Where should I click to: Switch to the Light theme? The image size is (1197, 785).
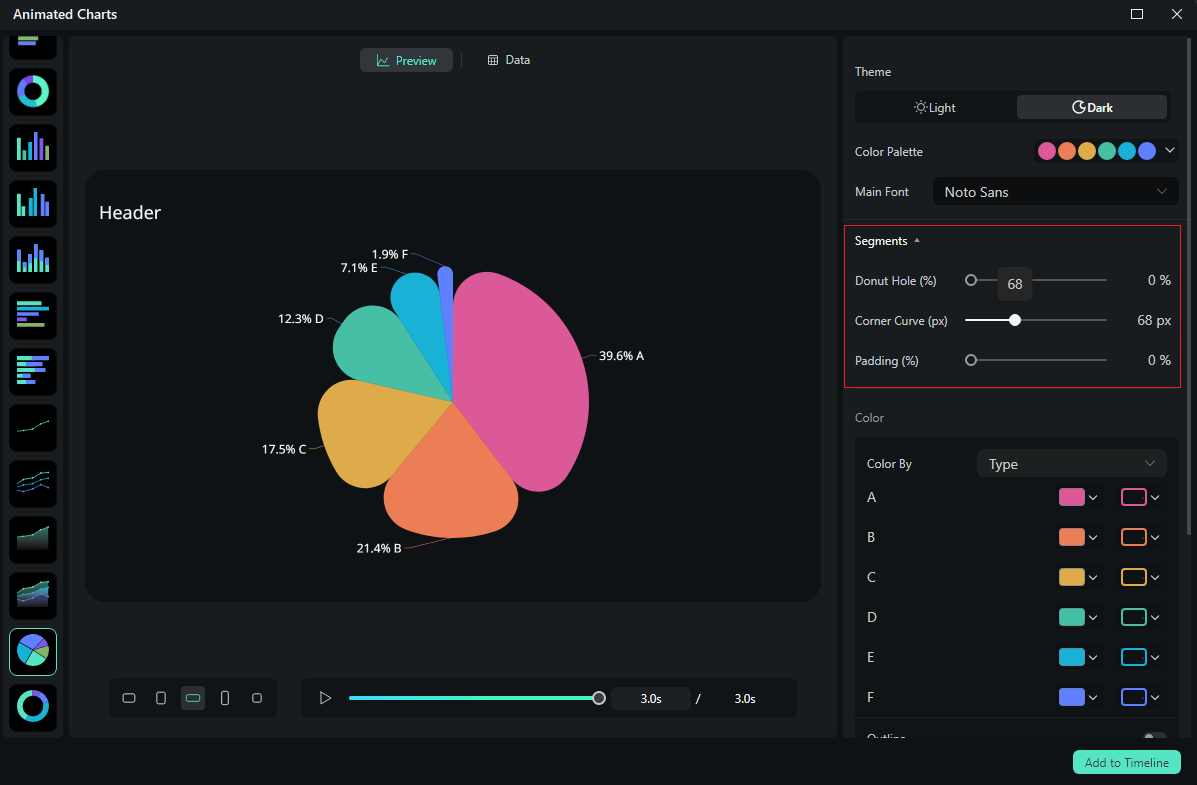(x=934, y=107)
